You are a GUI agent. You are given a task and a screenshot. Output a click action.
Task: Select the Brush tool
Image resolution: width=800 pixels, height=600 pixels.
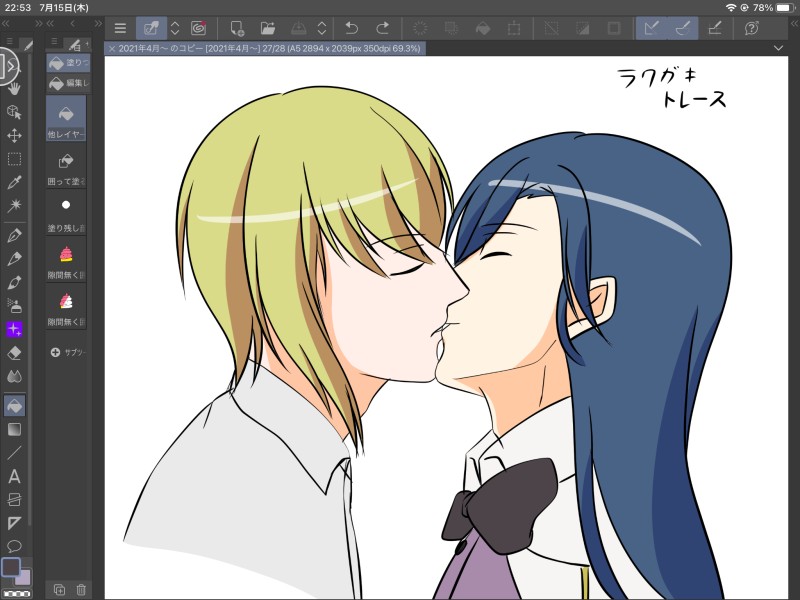pos(14,282)
